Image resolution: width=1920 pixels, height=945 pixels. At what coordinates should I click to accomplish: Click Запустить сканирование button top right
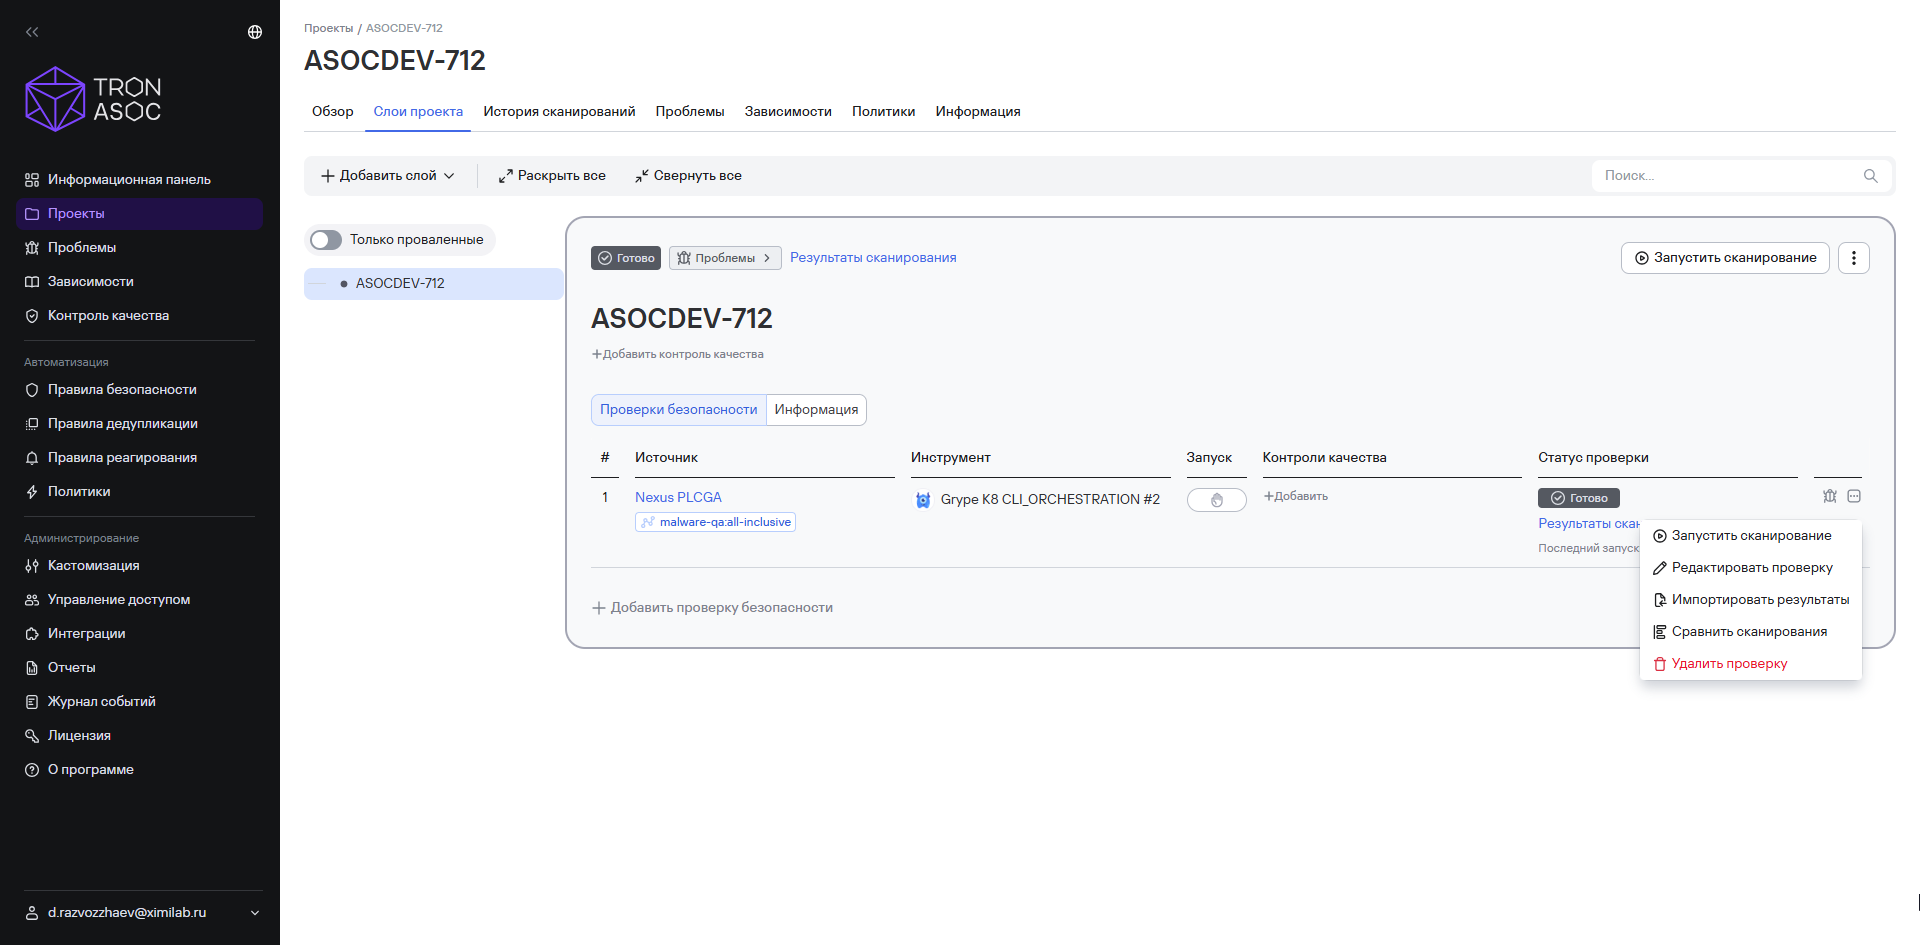1725,257
